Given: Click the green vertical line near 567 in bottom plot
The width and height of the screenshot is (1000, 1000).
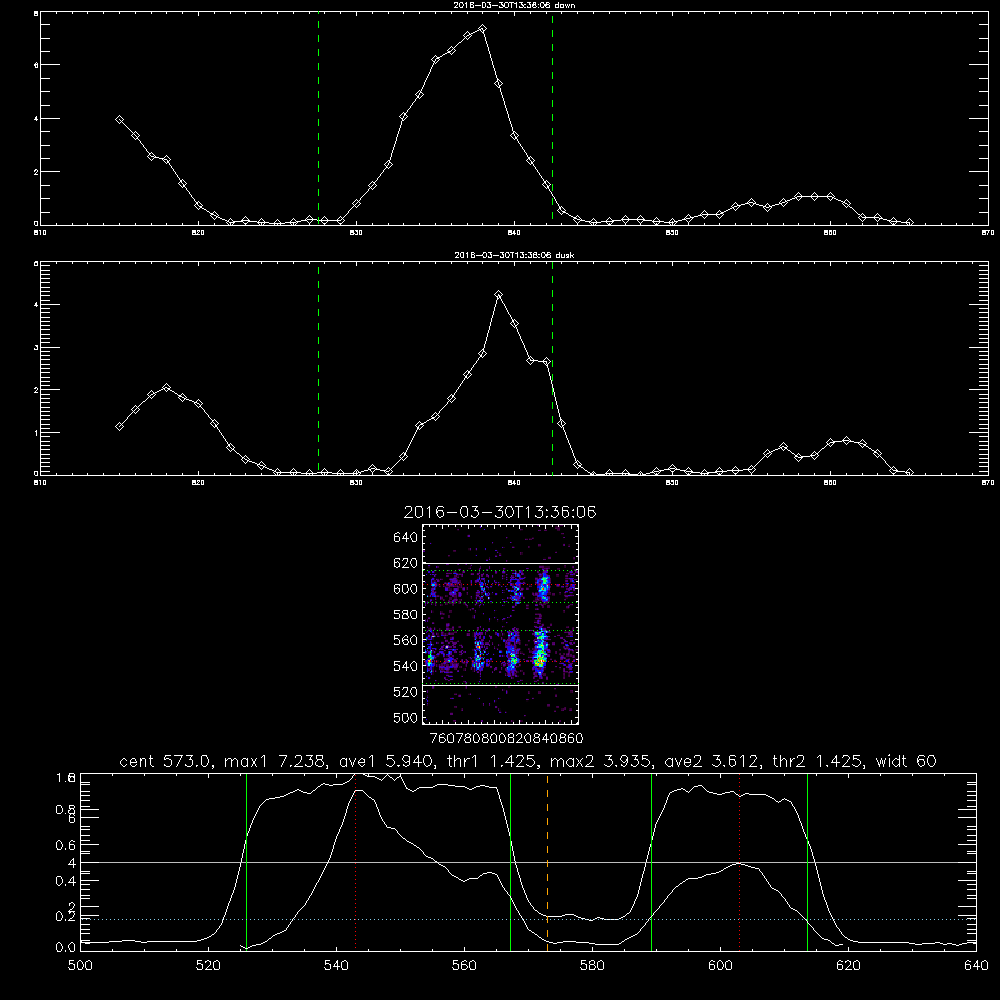Looking at the screenshot, I should [510, 862].
